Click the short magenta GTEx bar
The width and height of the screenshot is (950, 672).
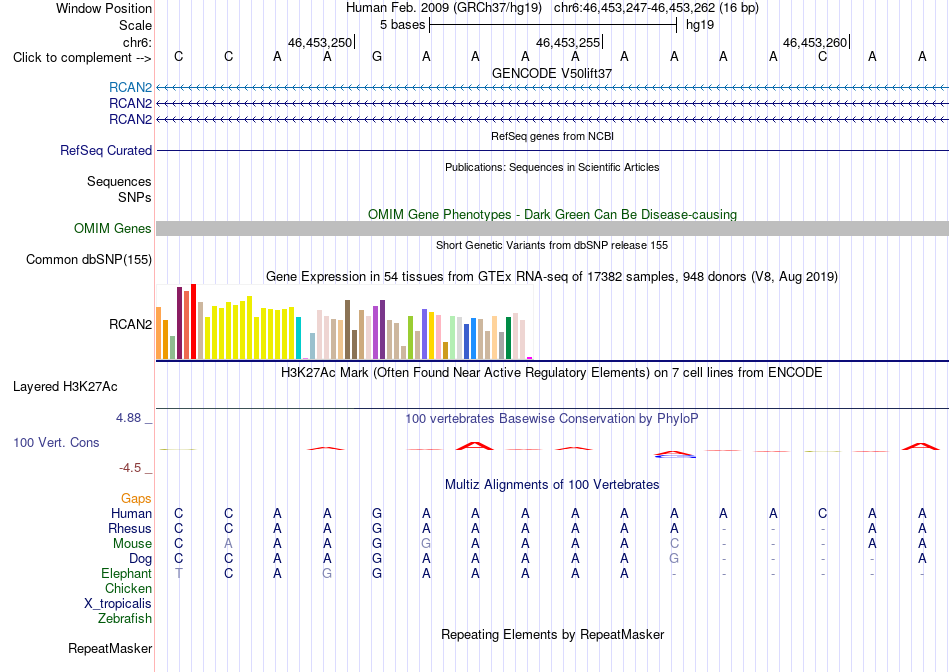tap(530, 358)
